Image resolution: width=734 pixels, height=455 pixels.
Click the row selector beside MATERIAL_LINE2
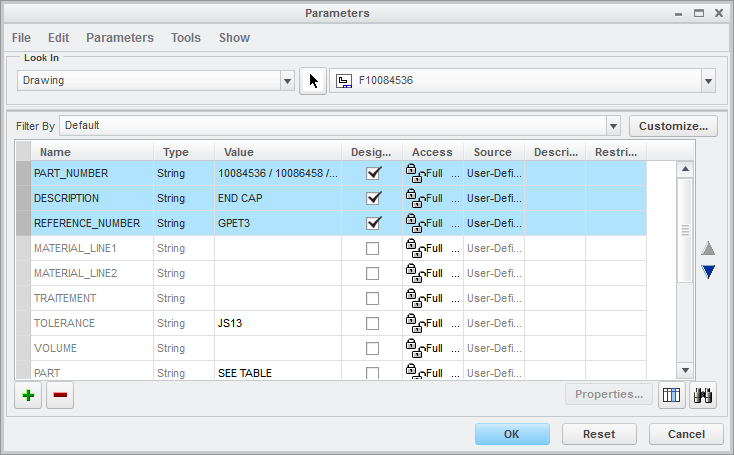23,273
